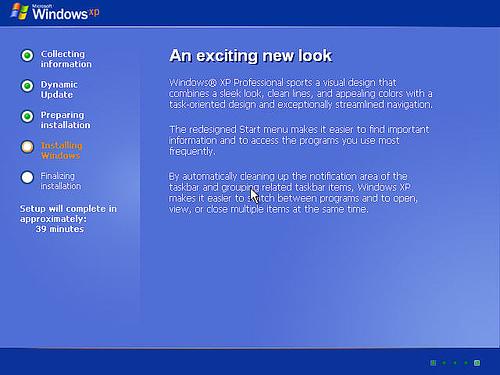This screenshot has width=500, height=375.
Task: Click the Preparing installation step label
Action: (65, 120)
